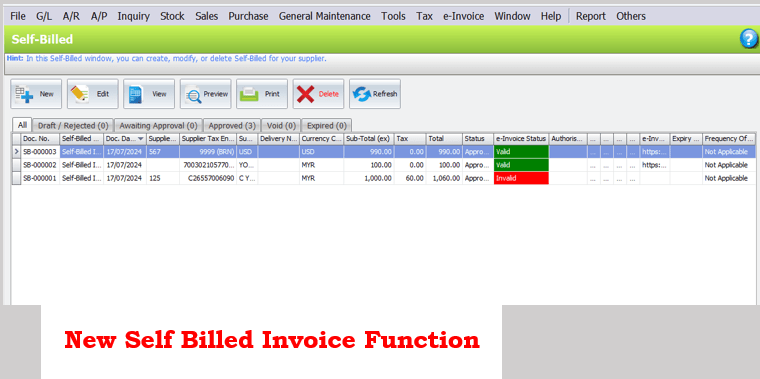Click the 9999 (BRN) tax entity cell

[x=208, y=152]
